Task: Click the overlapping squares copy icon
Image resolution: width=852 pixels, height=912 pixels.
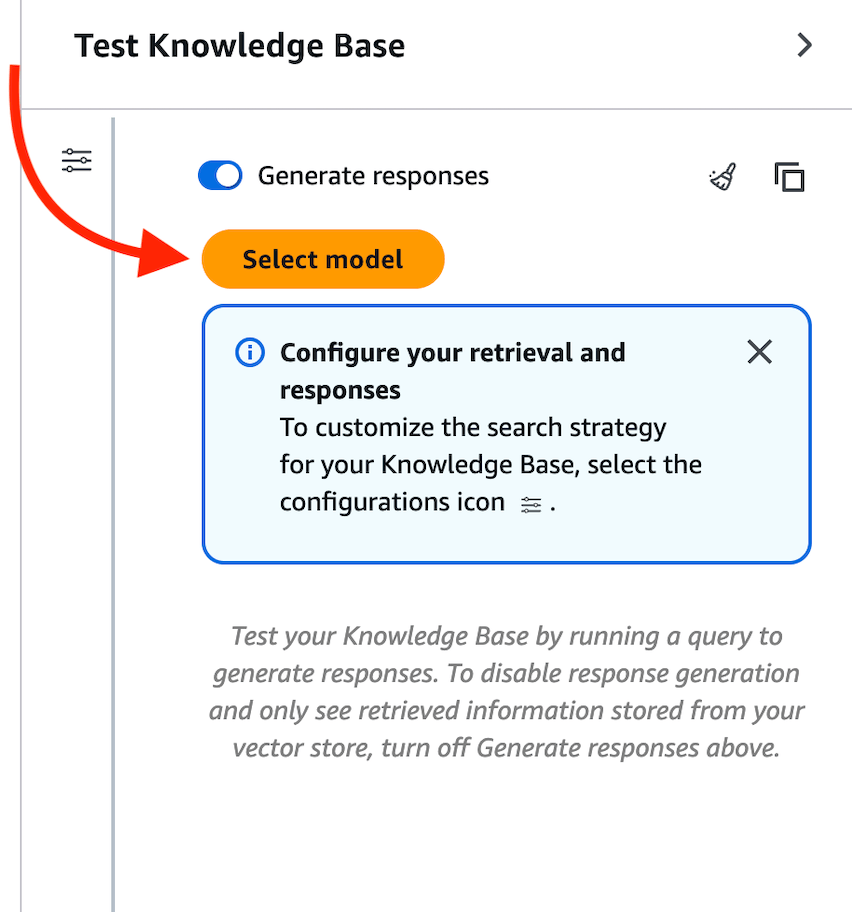Action: click(789, 177)
